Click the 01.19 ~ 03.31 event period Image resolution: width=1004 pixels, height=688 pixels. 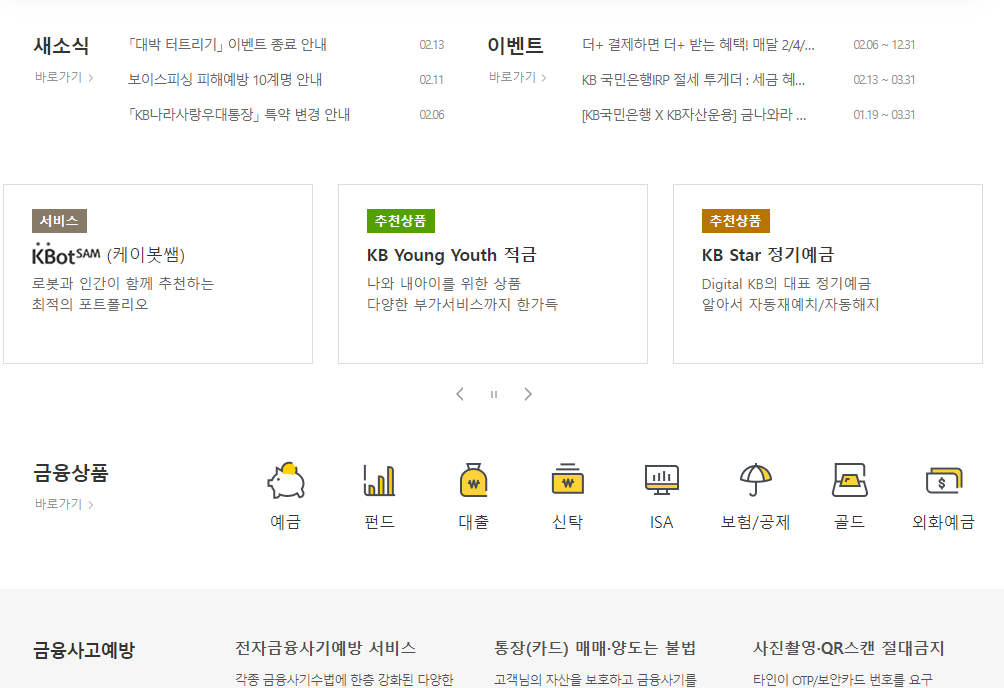(884, 115)
